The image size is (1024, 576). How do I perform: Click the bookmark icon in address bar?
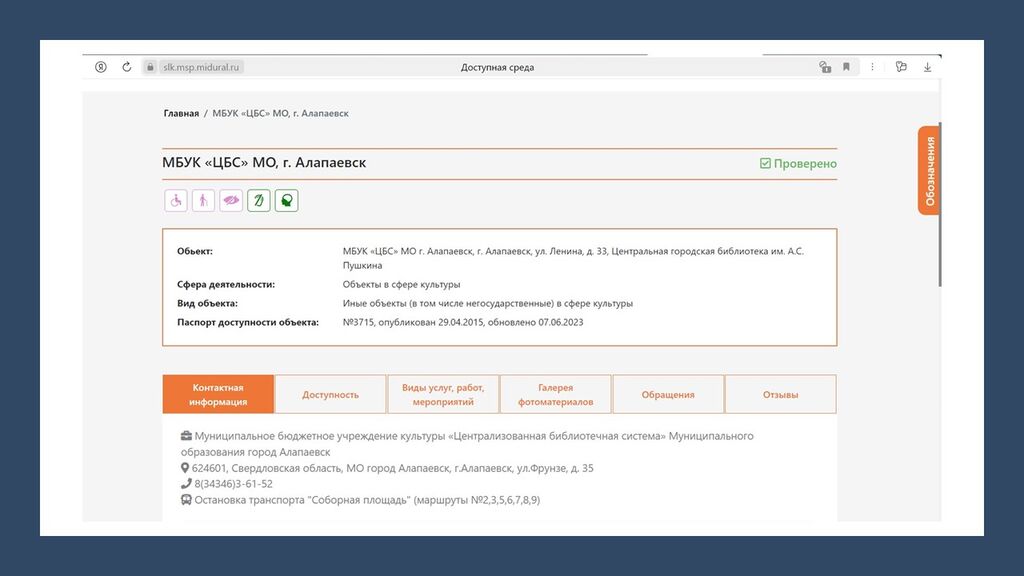point(846,67)
